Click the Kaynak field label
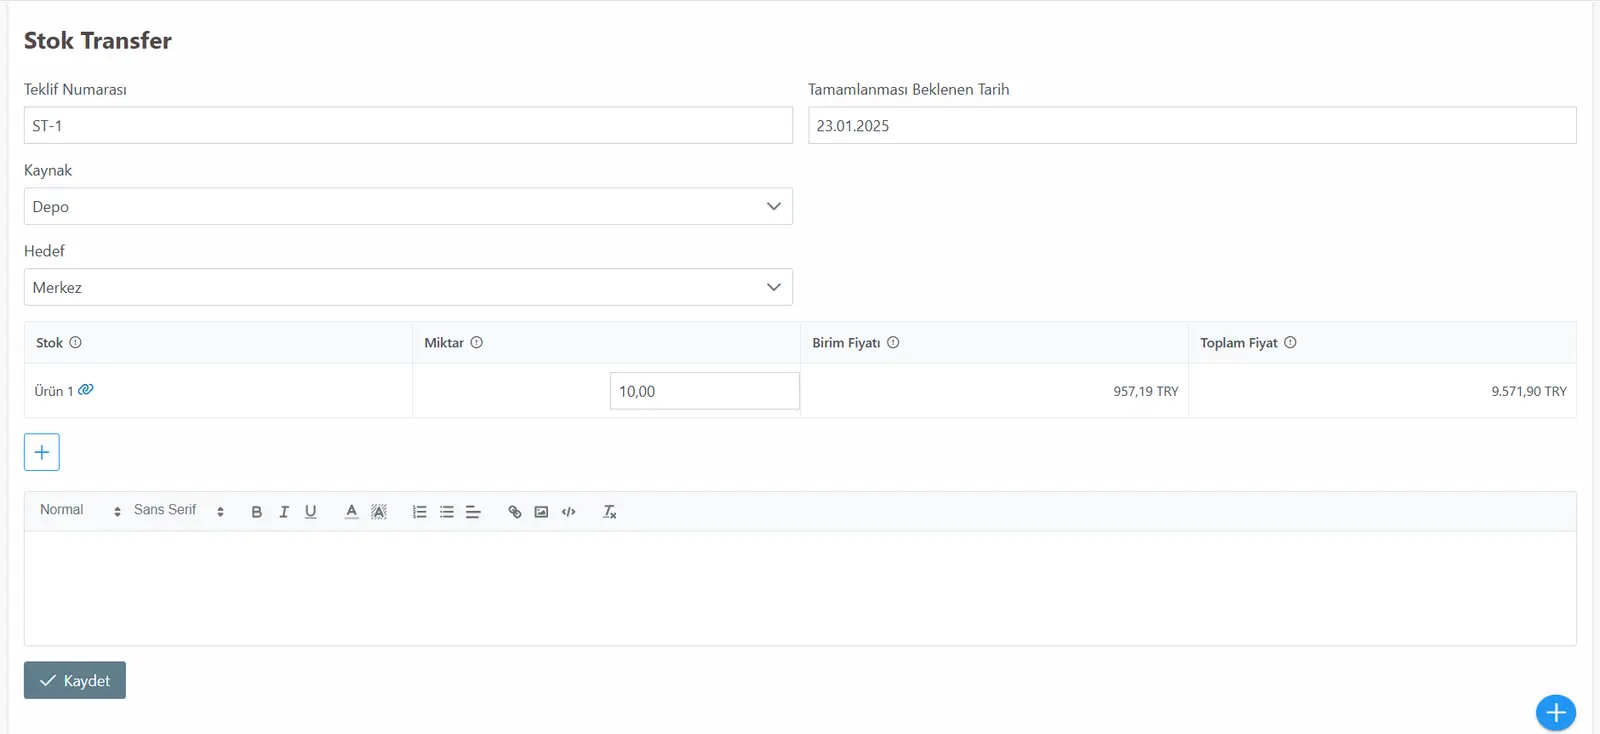This screenshot has height=734, width=1600. tap(48, 170)
